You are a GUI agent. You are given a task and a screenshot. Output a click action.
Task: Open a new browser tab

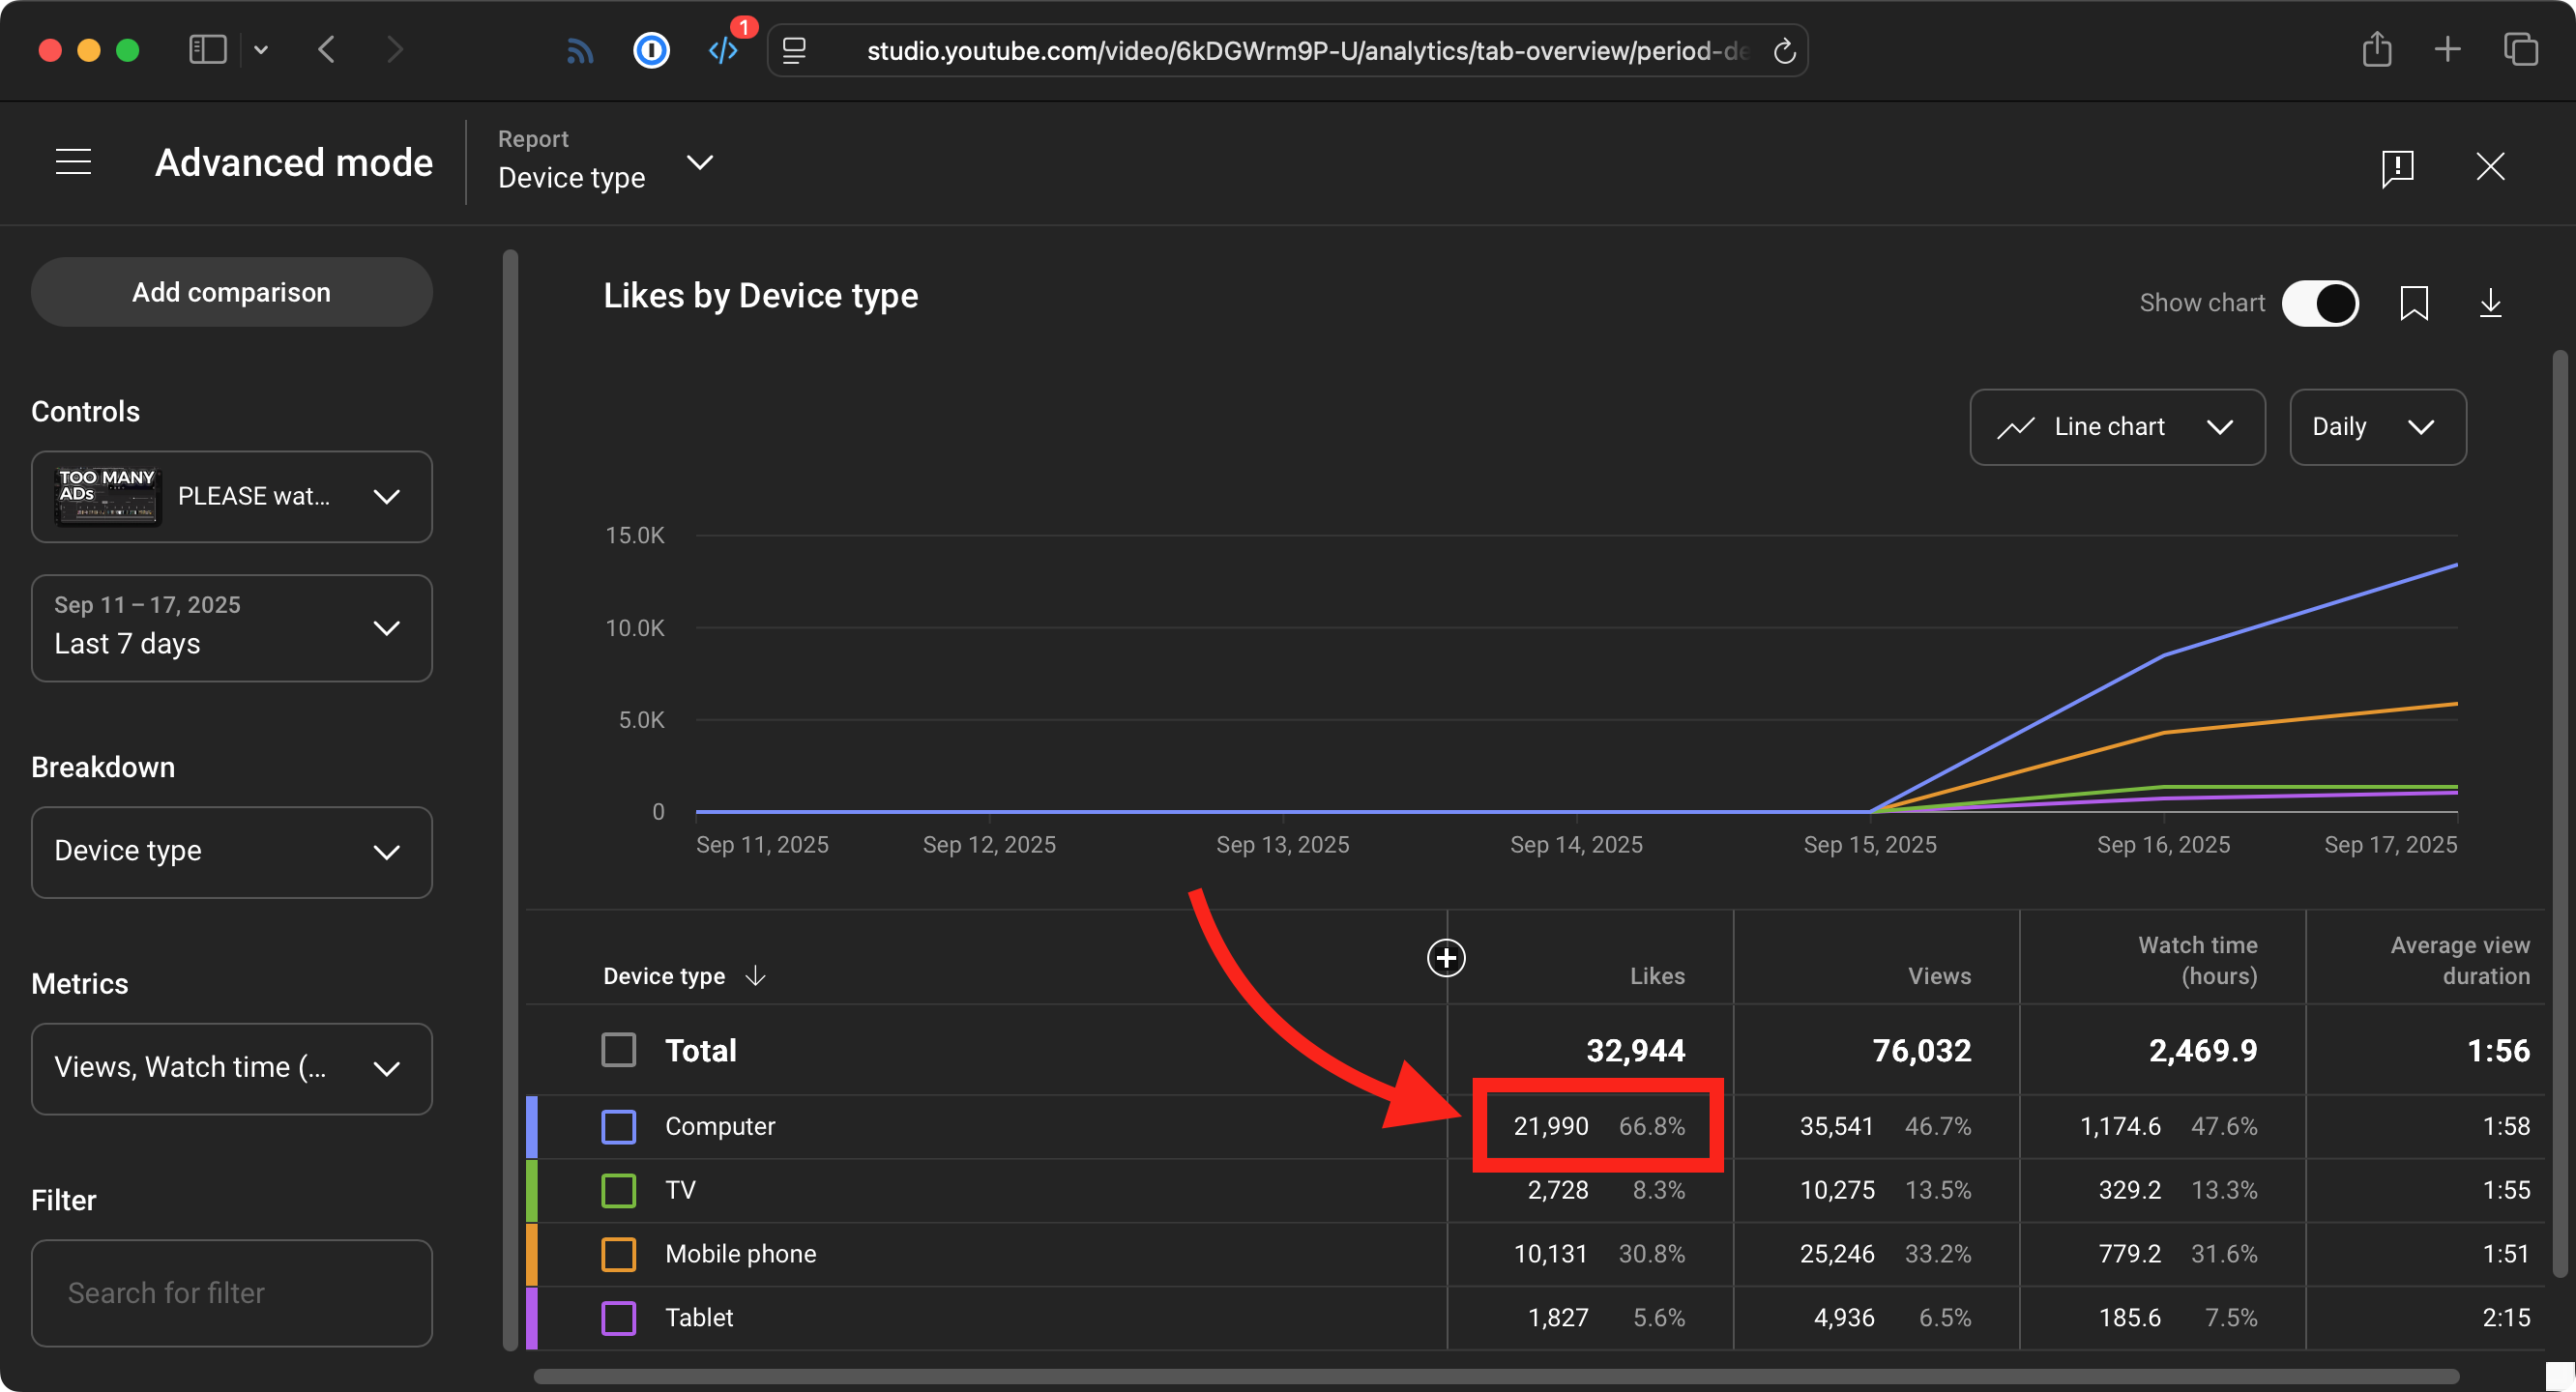point(2447,49)
